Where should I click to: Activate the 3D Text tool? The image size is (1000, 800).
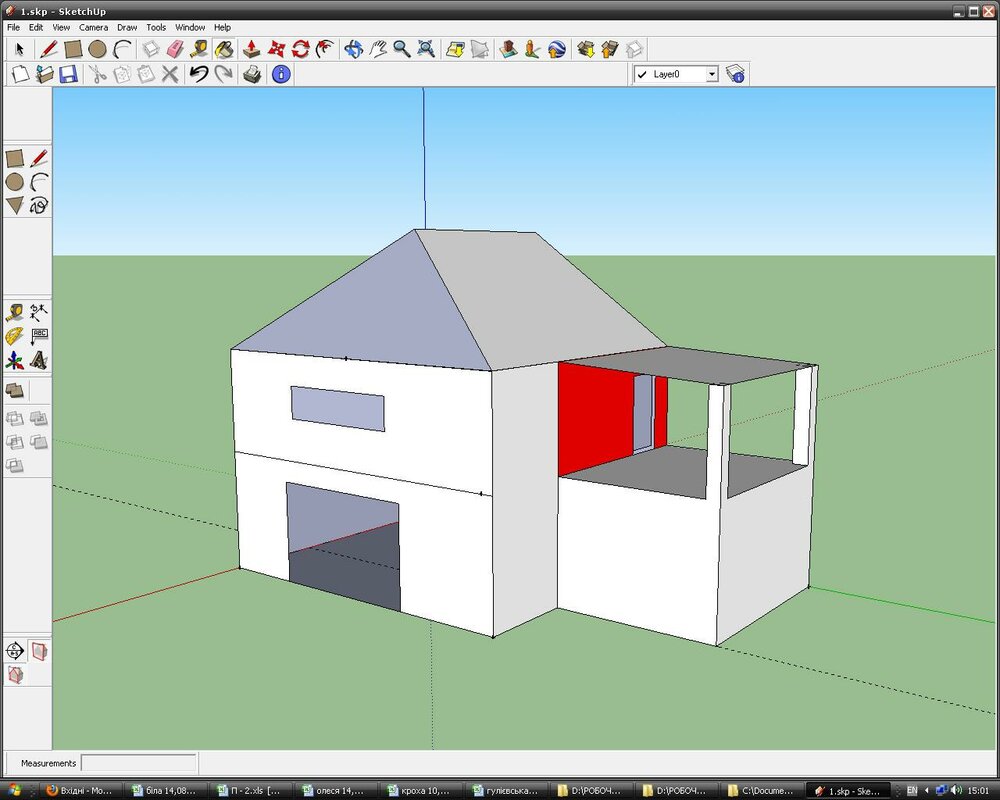(x=39, y=360)
